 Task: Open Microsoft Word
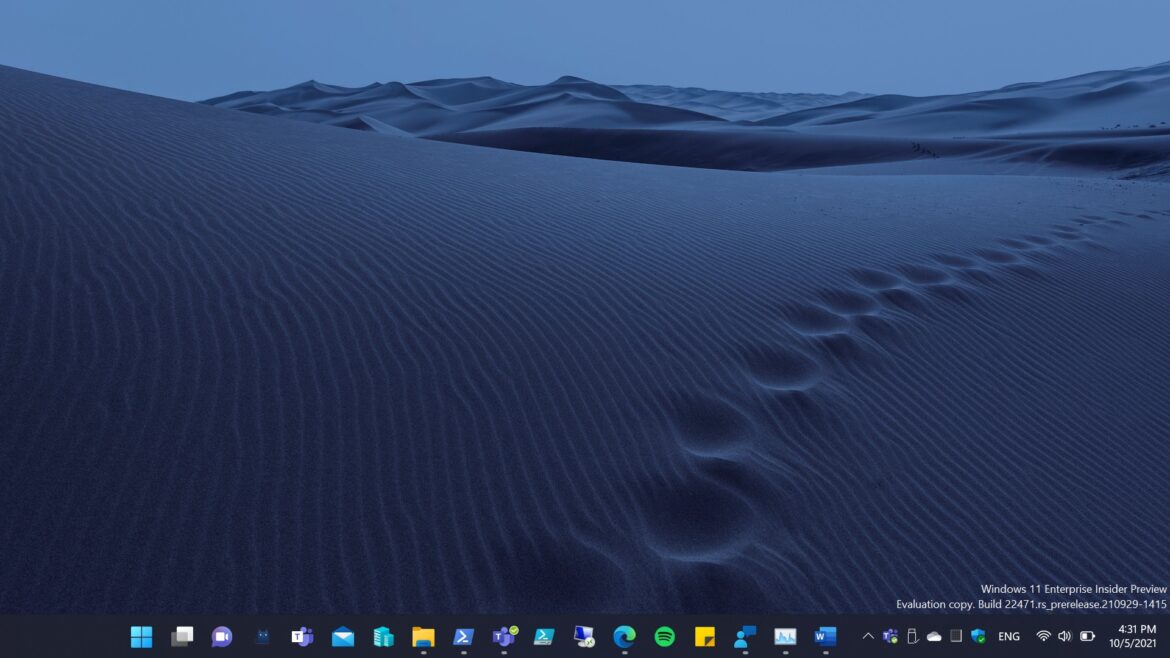(x=825, y=637)
